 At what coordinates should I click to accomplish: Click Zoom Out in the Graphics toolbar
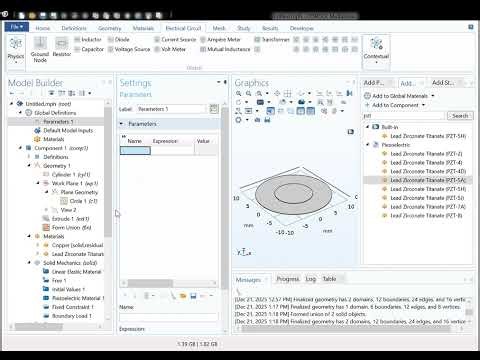249,93
